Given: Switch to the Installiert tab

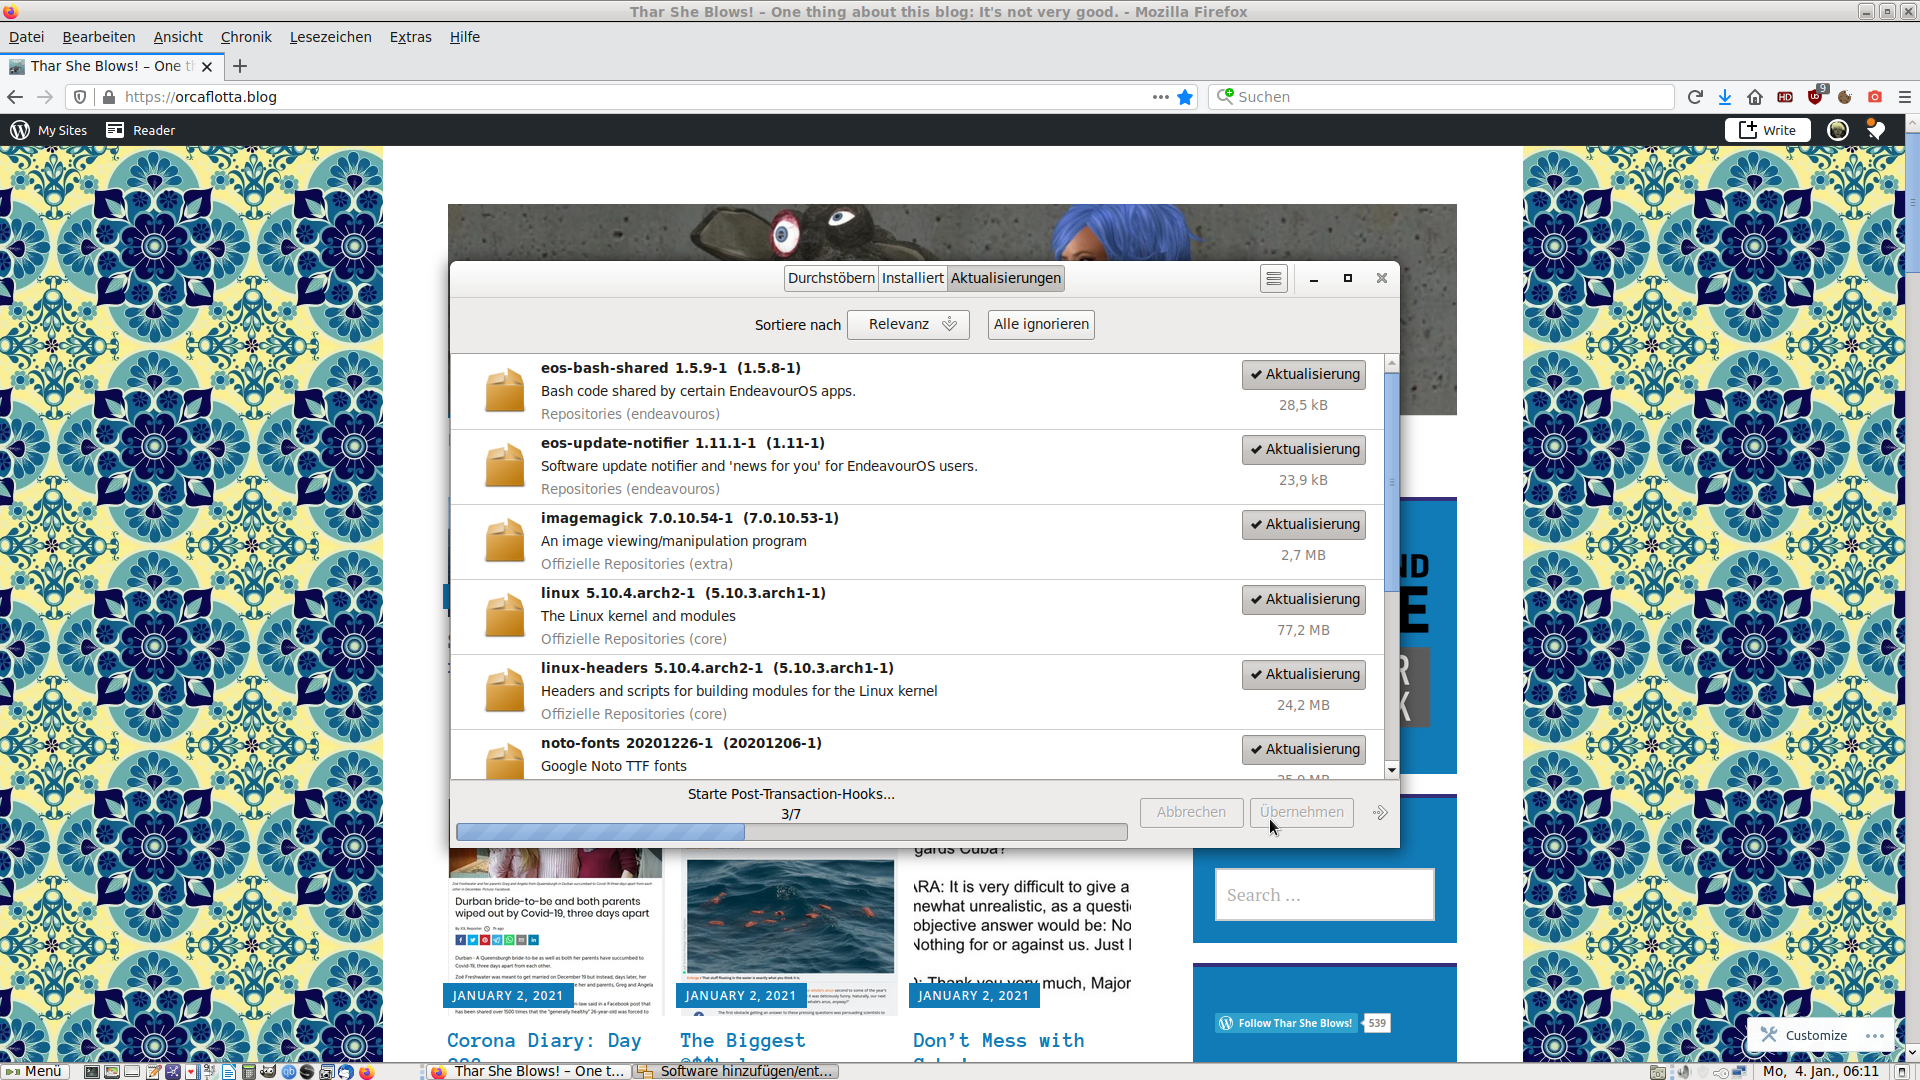Looking at the screenshot, I should tap(912, 278).
